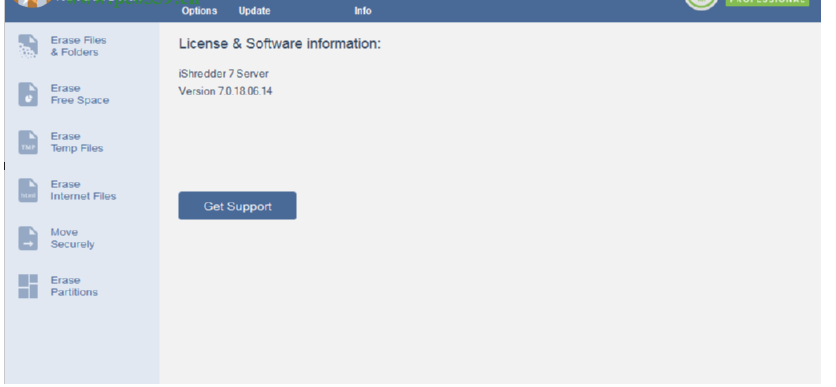Open the Options menu
836x387 pixels.
click(x=199, y=11)
